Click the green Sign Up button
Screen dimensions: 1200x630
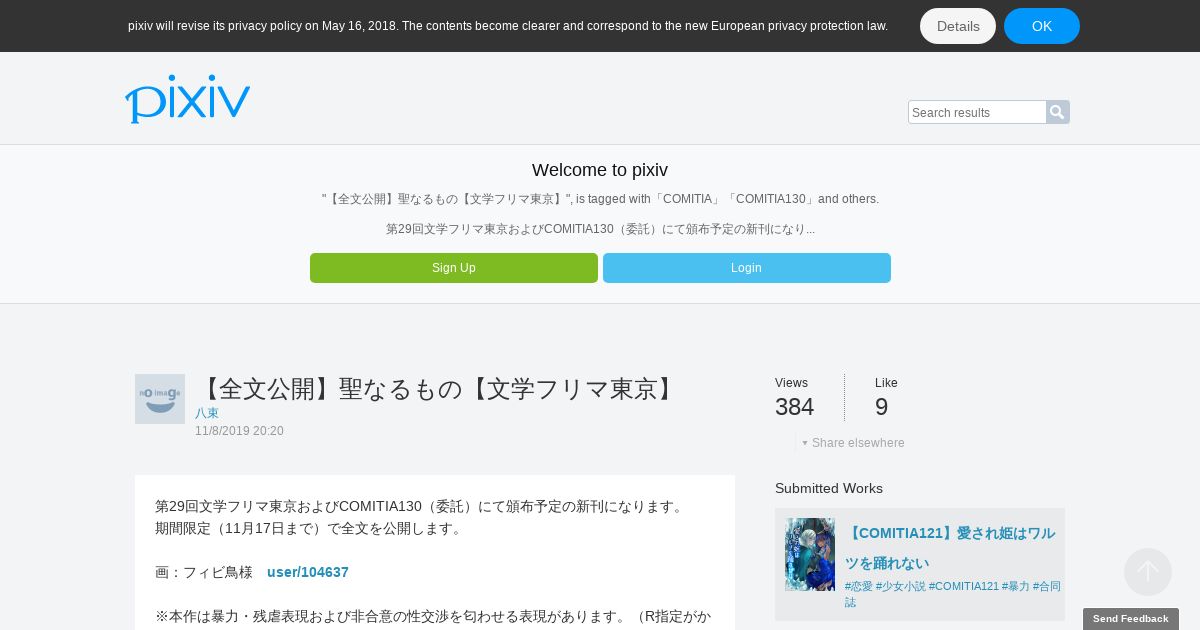[454, 268]
